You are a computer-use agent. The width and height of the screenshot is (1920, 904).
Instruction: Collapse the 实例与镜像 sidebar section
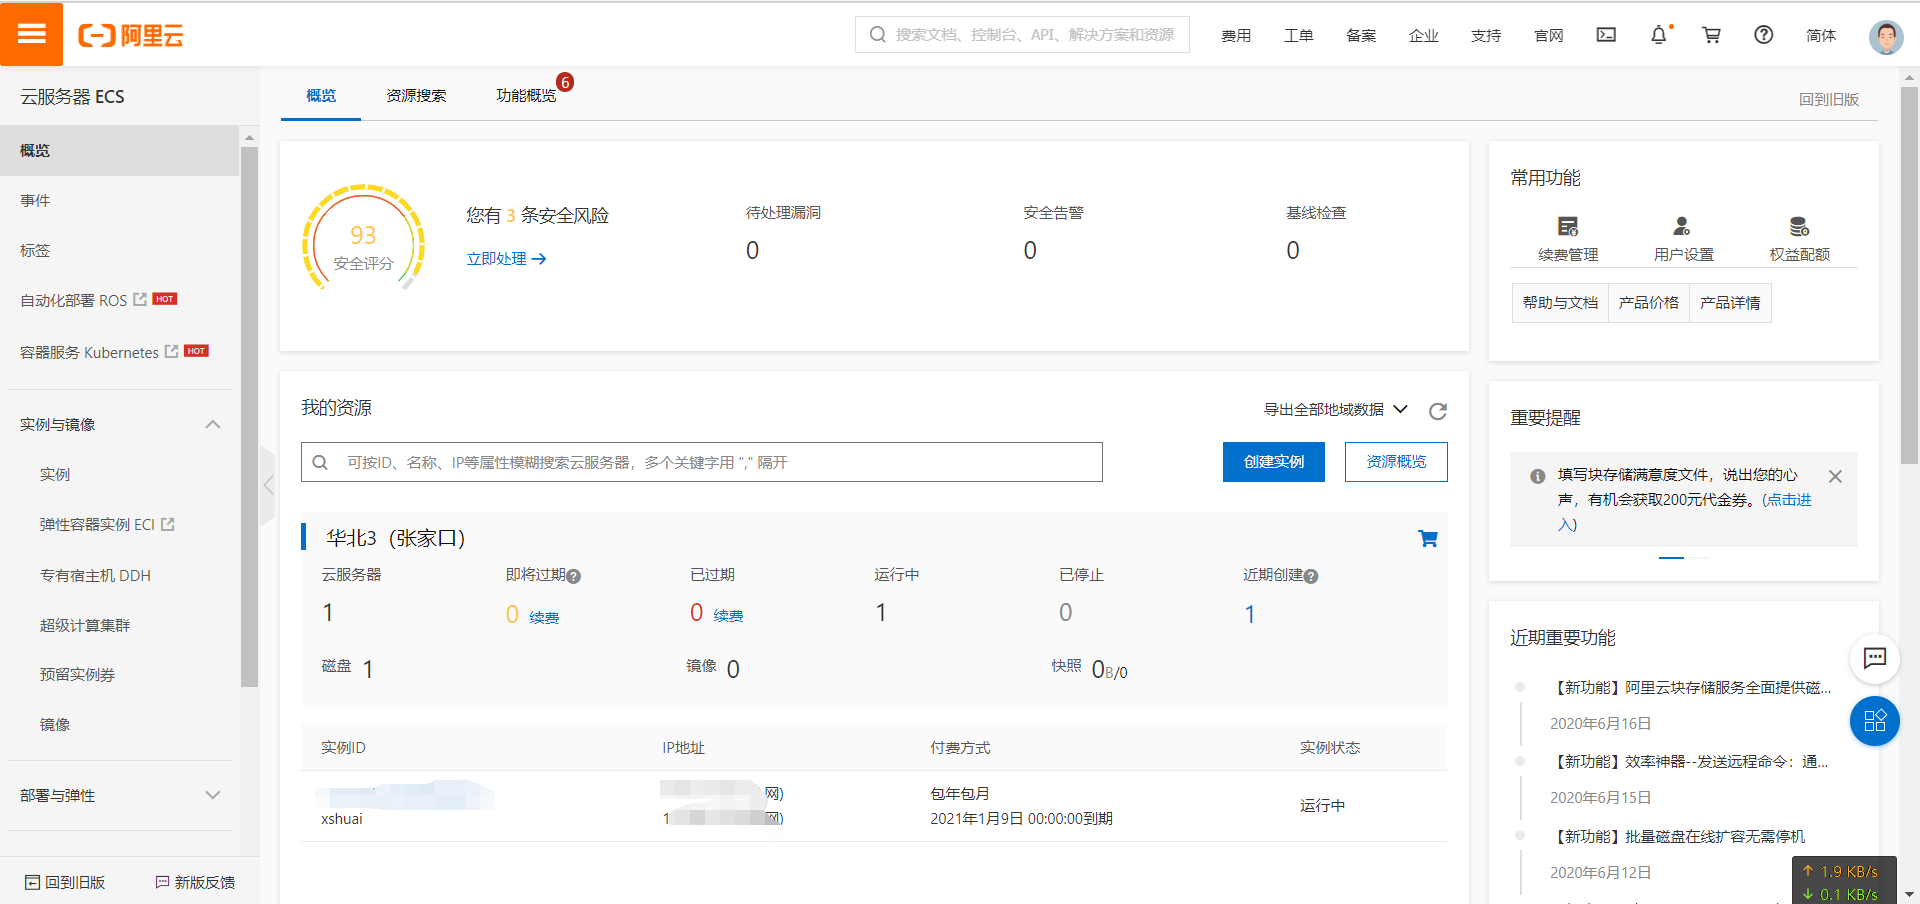point(213,424)
